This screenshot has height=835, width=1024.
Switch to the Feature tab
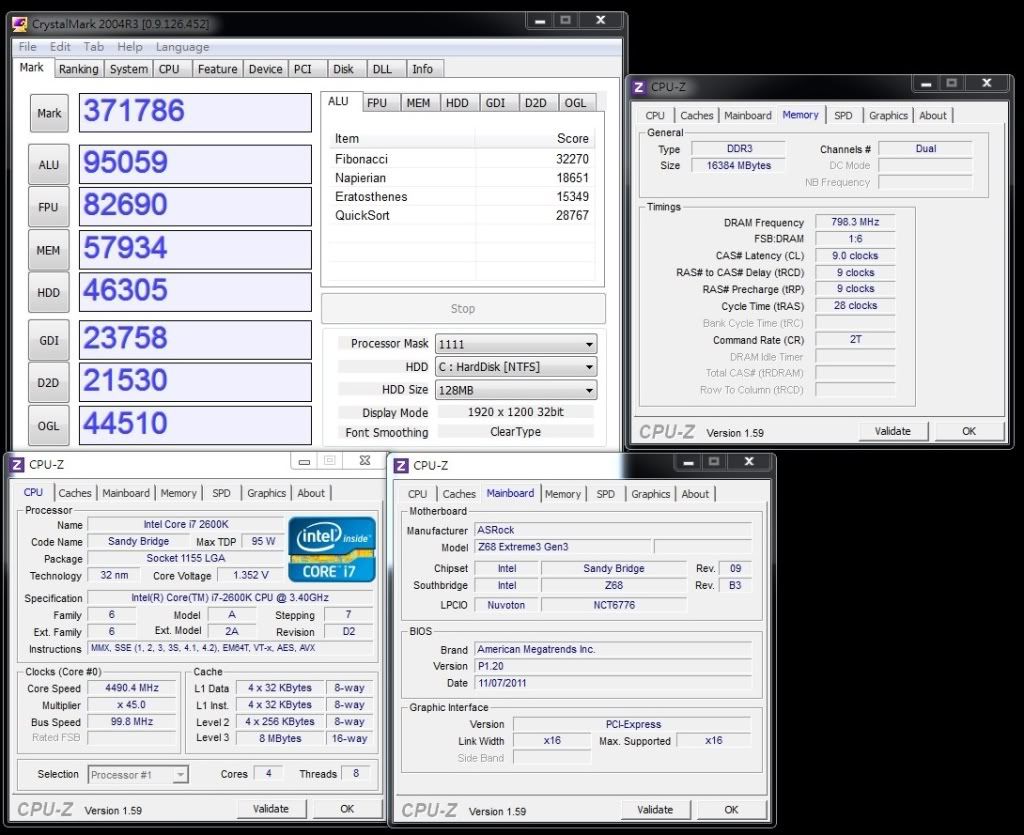(x=217, y=69)
